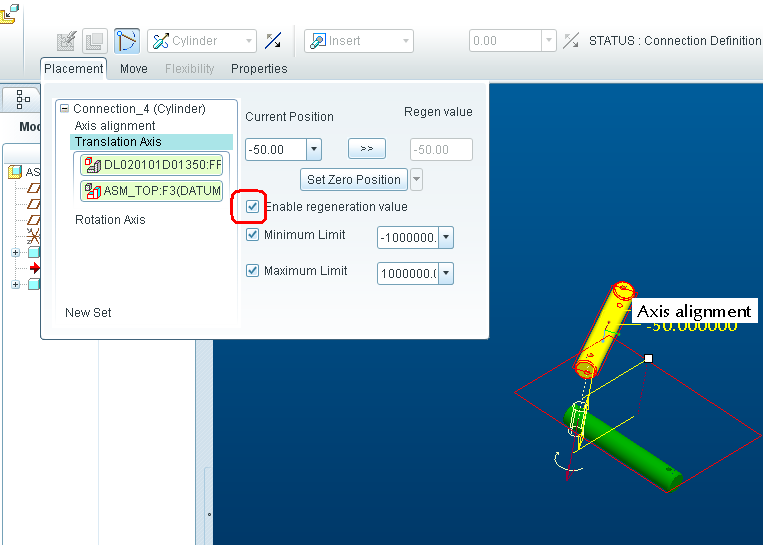Click the curved rotation arrow in viewport
Screen dimensions: 764x545
[x=567, y=462]
